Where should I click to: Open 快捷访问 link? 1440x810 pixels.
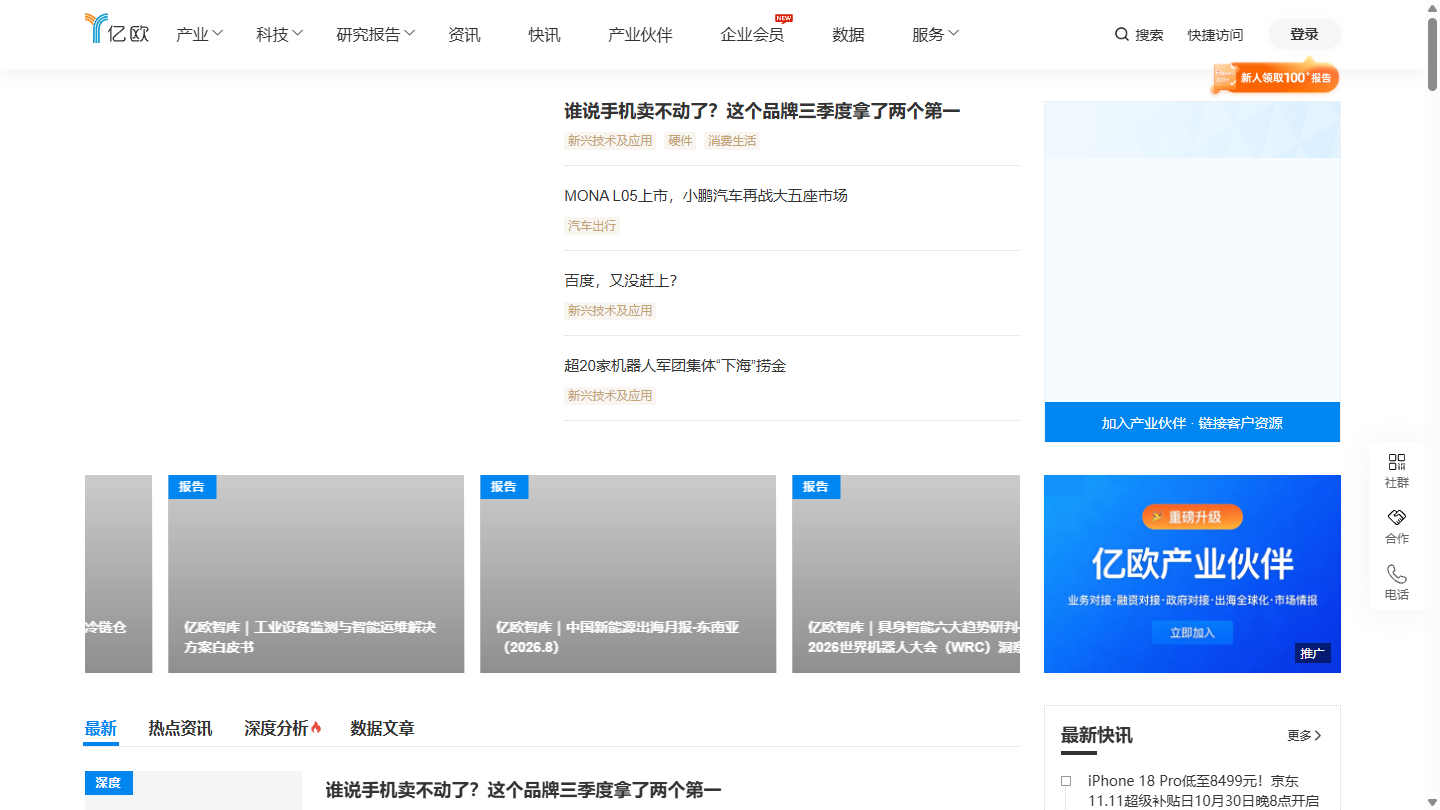click(1215, 35)
